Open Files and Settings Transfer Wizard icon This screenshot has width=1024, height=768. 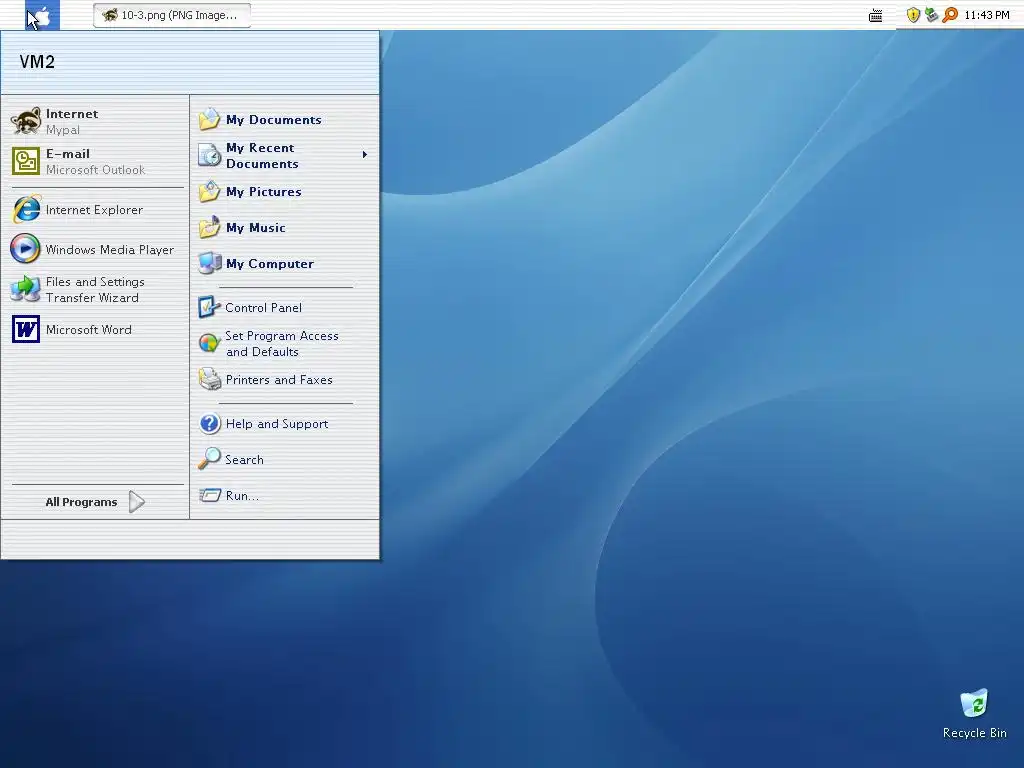click(x=25, y=289)
